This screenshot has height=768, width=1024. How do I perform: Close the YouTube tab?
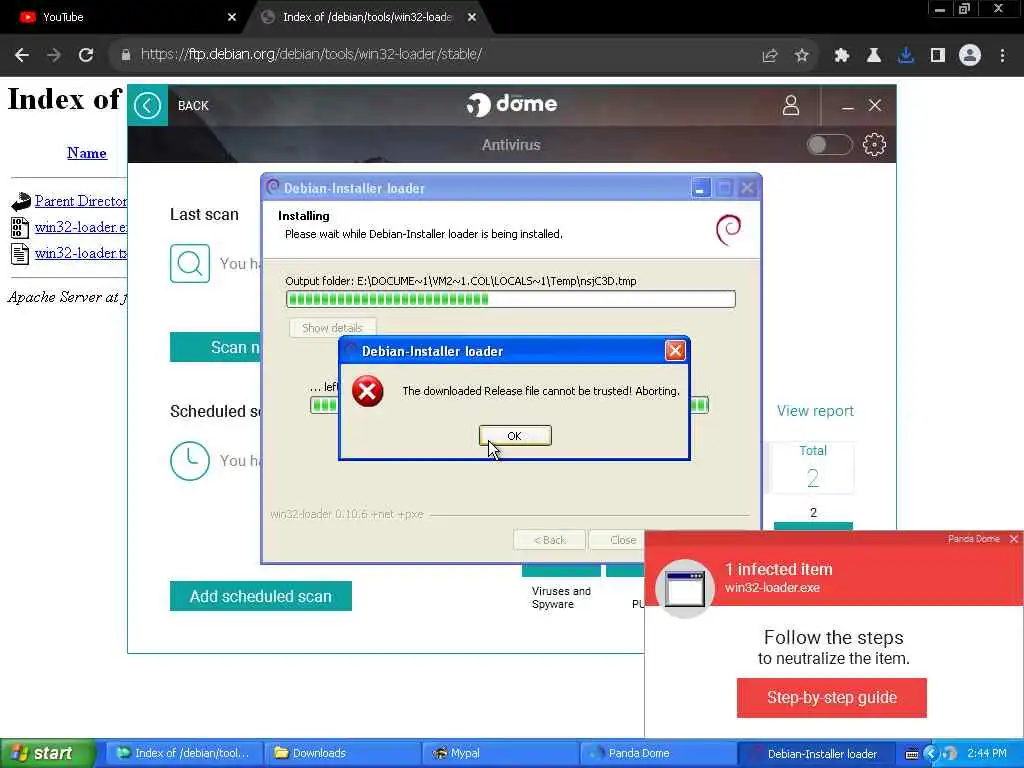click(x=232, y=18)
